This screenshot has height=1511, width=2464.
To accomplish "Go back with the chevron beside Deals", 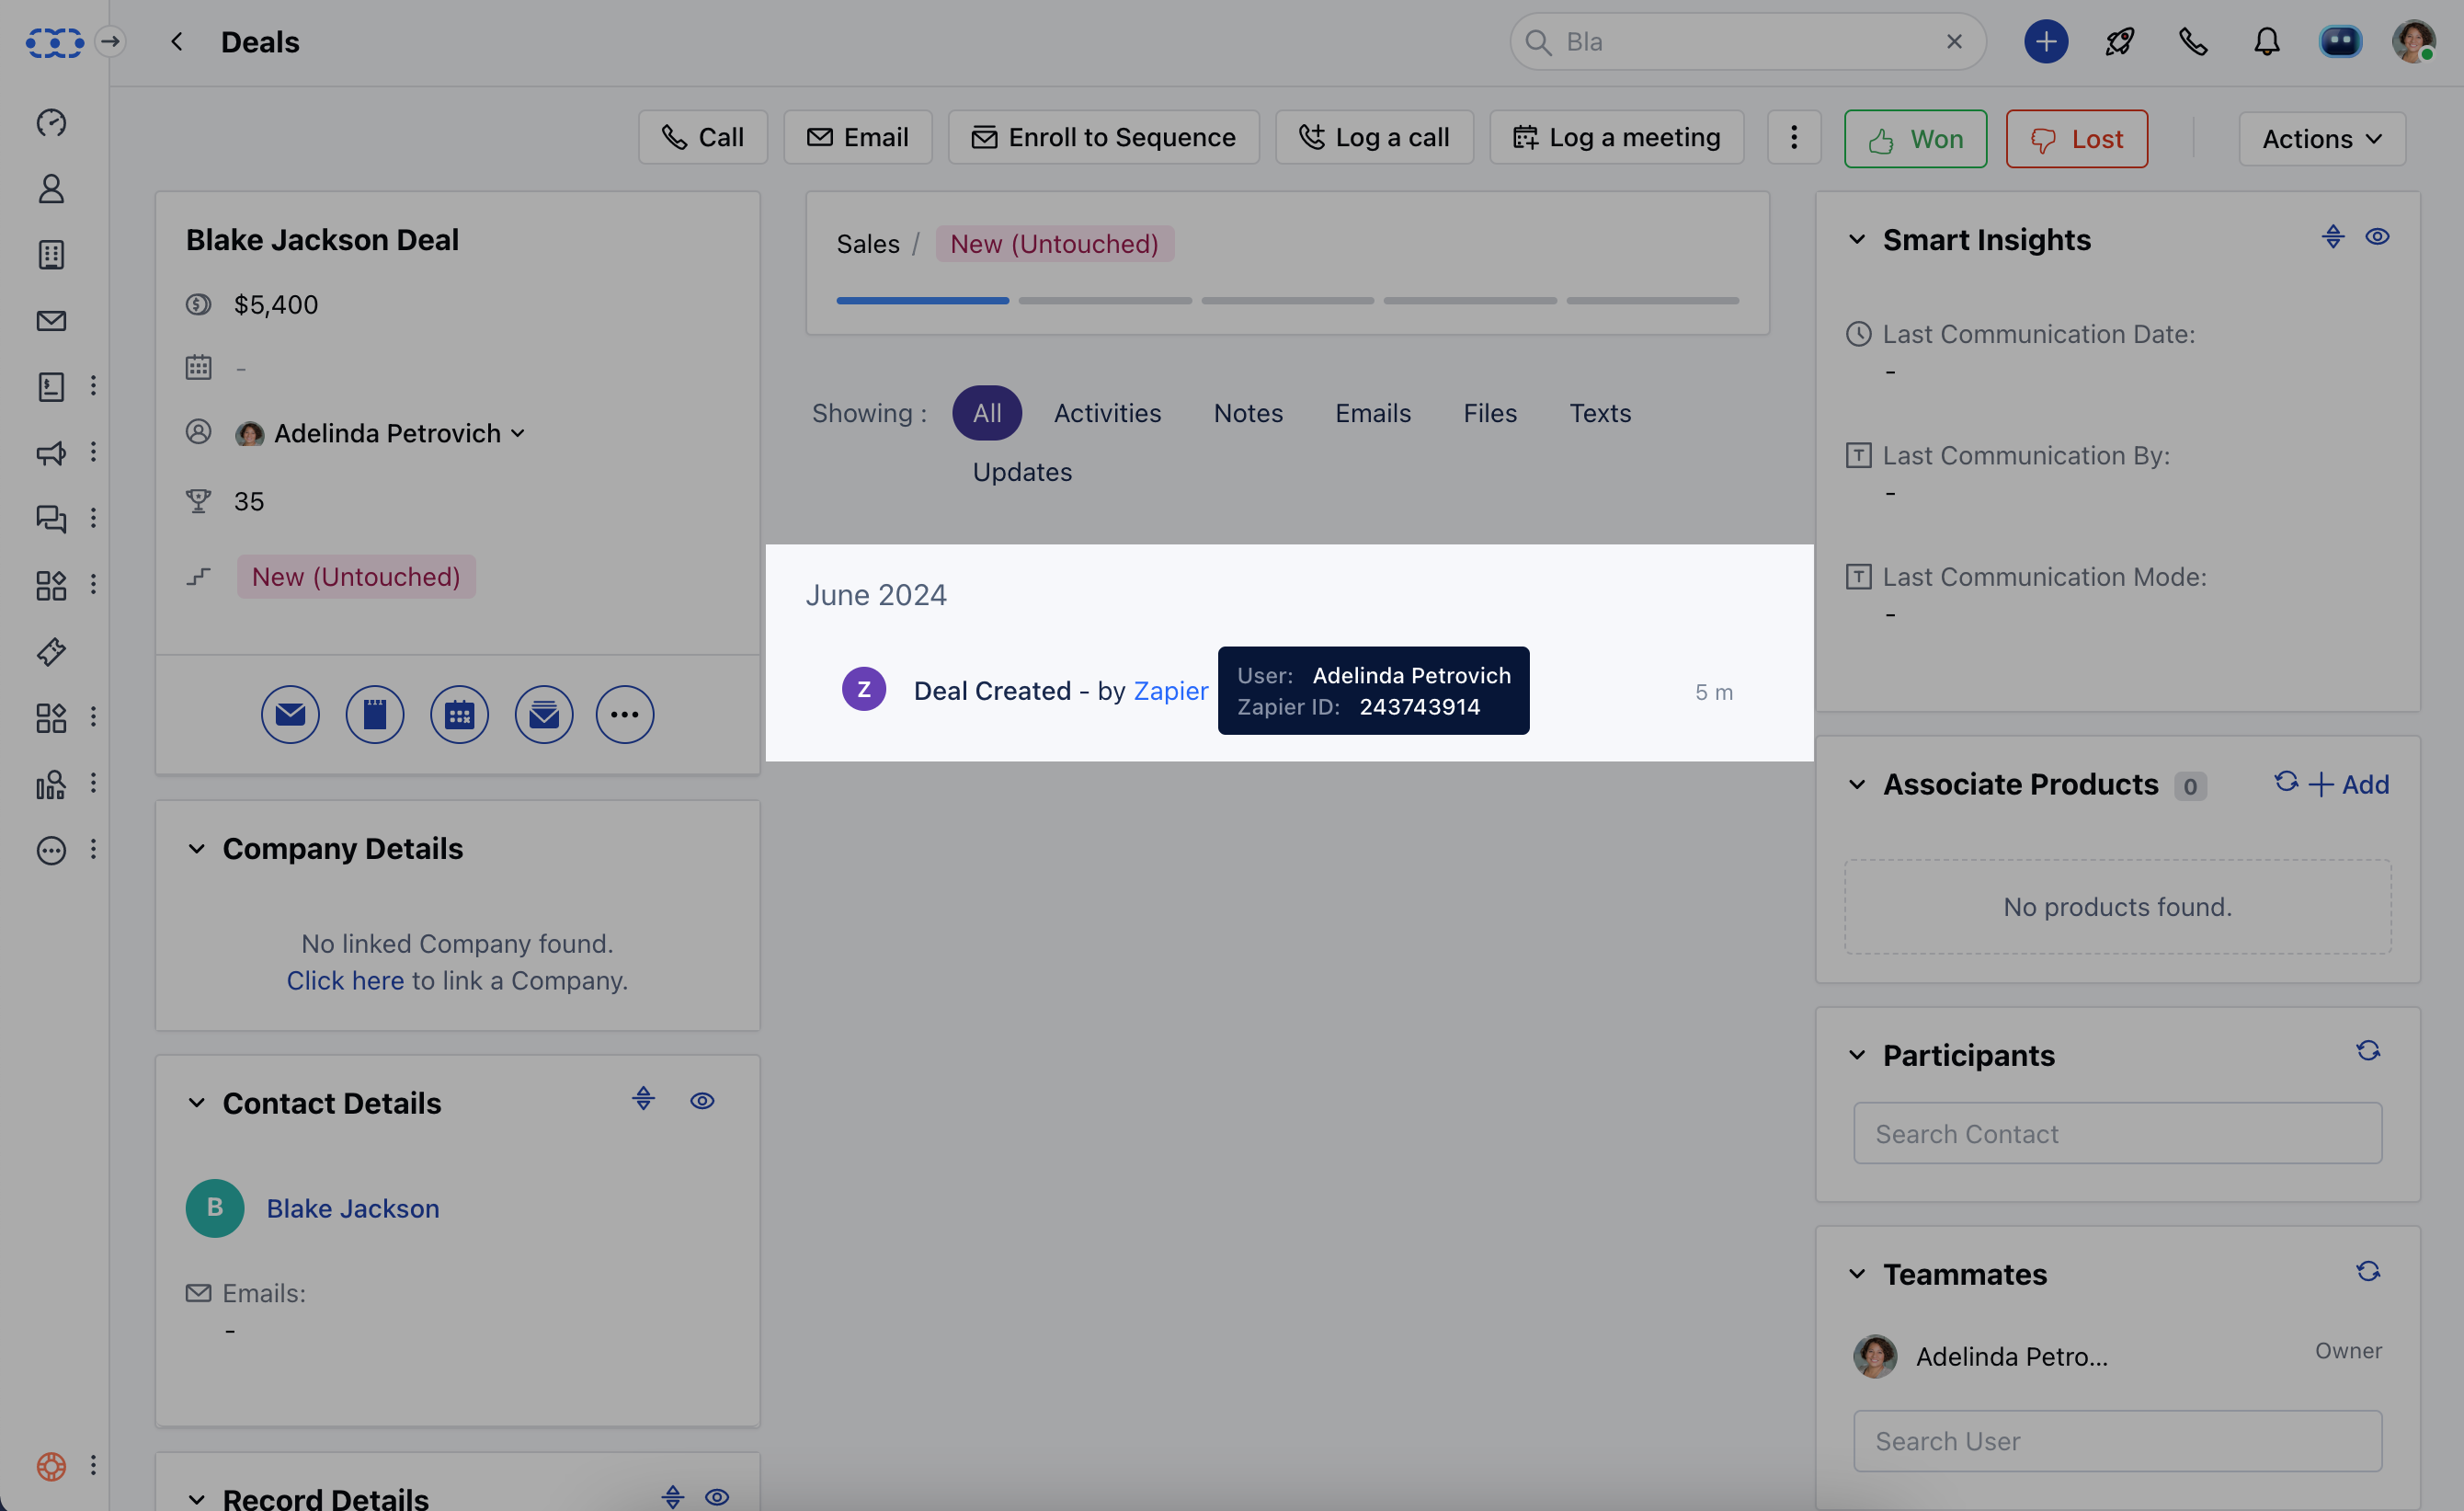I will pos(177,41).
